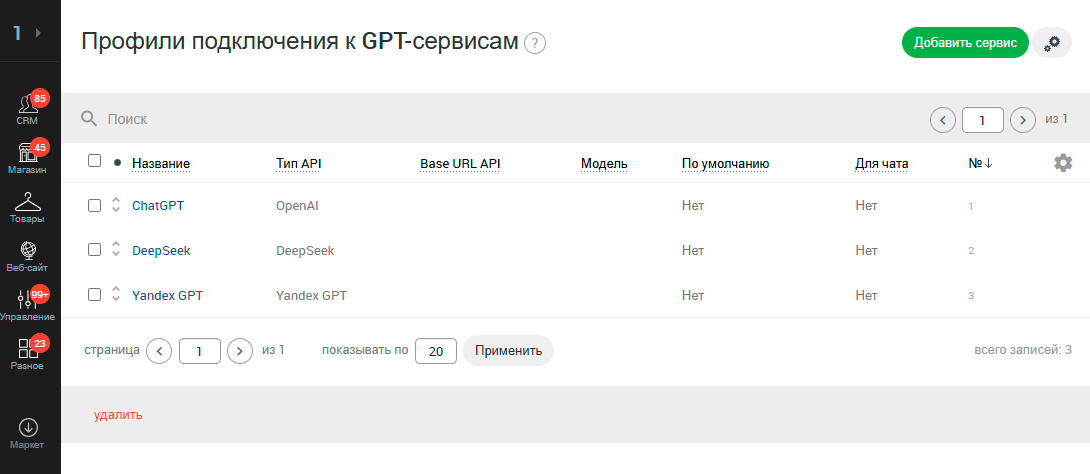This screenshot has width=1090, height=474.
Task: Click the OpenAI API type cell
Action: [298, 206]
